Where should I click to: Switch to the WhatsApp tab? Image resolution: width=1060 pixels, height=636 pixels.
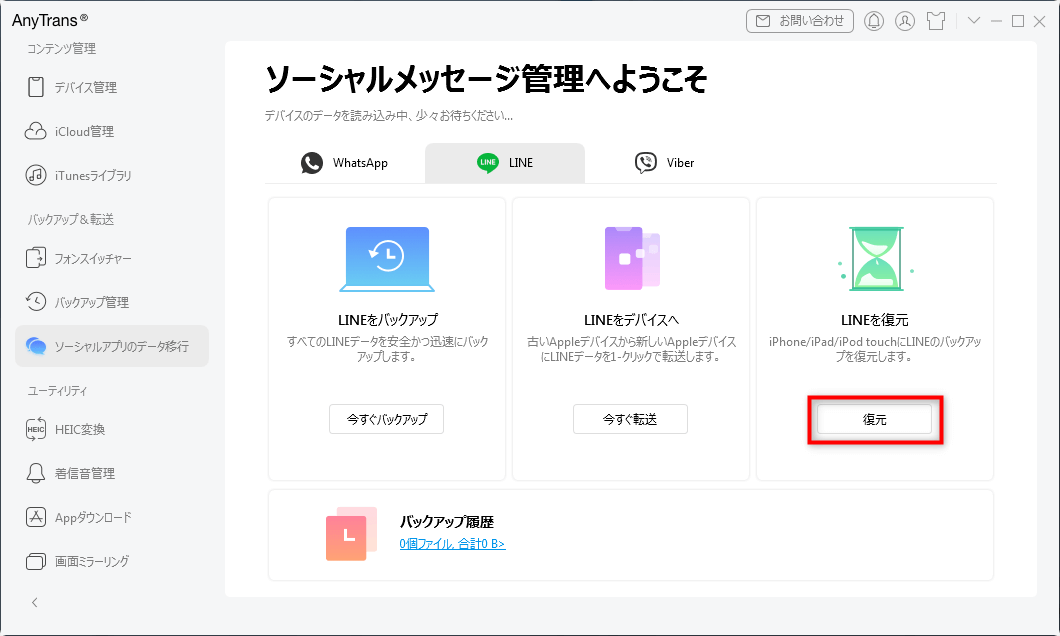pyautogui.click(x=344, y=161)
